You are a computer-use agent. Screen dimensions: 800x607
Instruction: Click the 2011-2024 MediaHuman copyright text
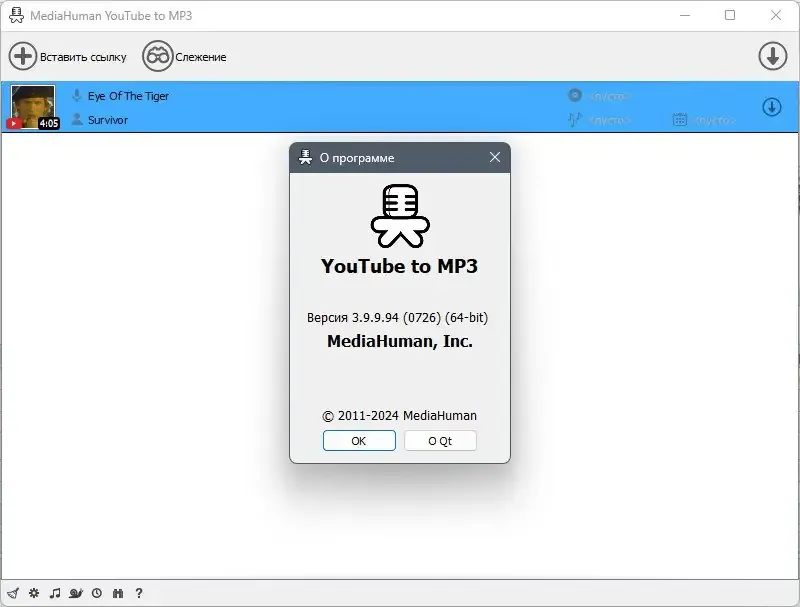(x=399, y=416)
